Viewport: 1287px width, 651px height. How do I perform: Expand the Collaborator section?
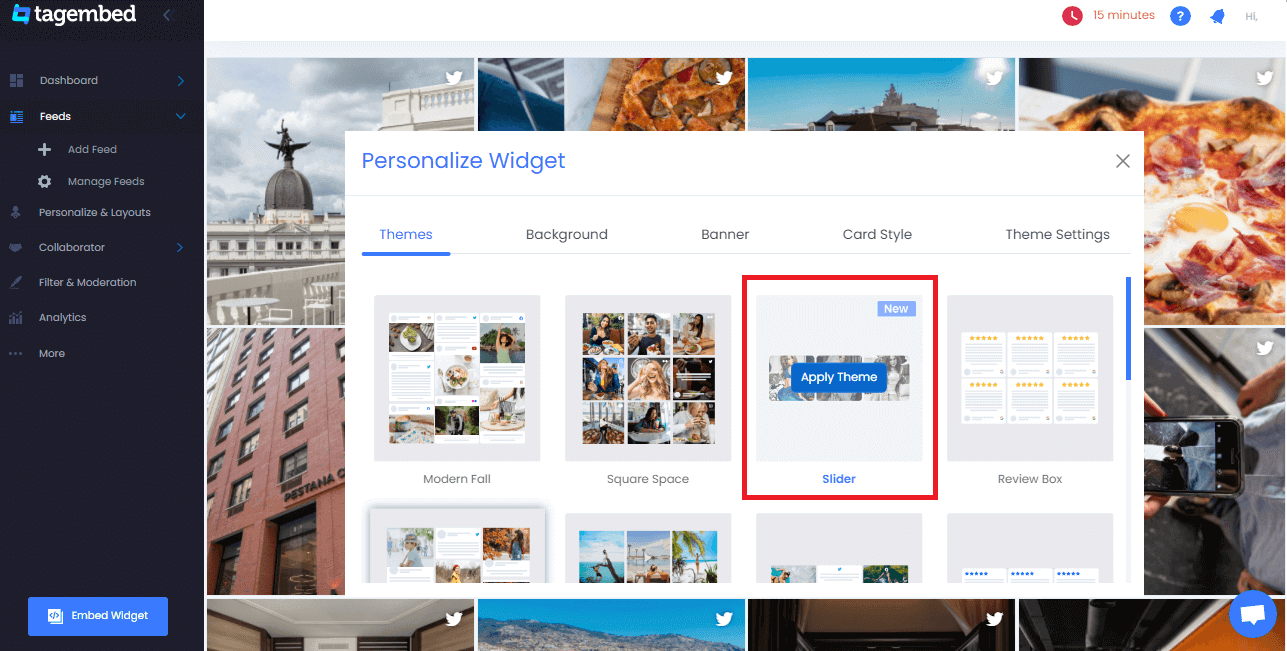click(180, 247)
